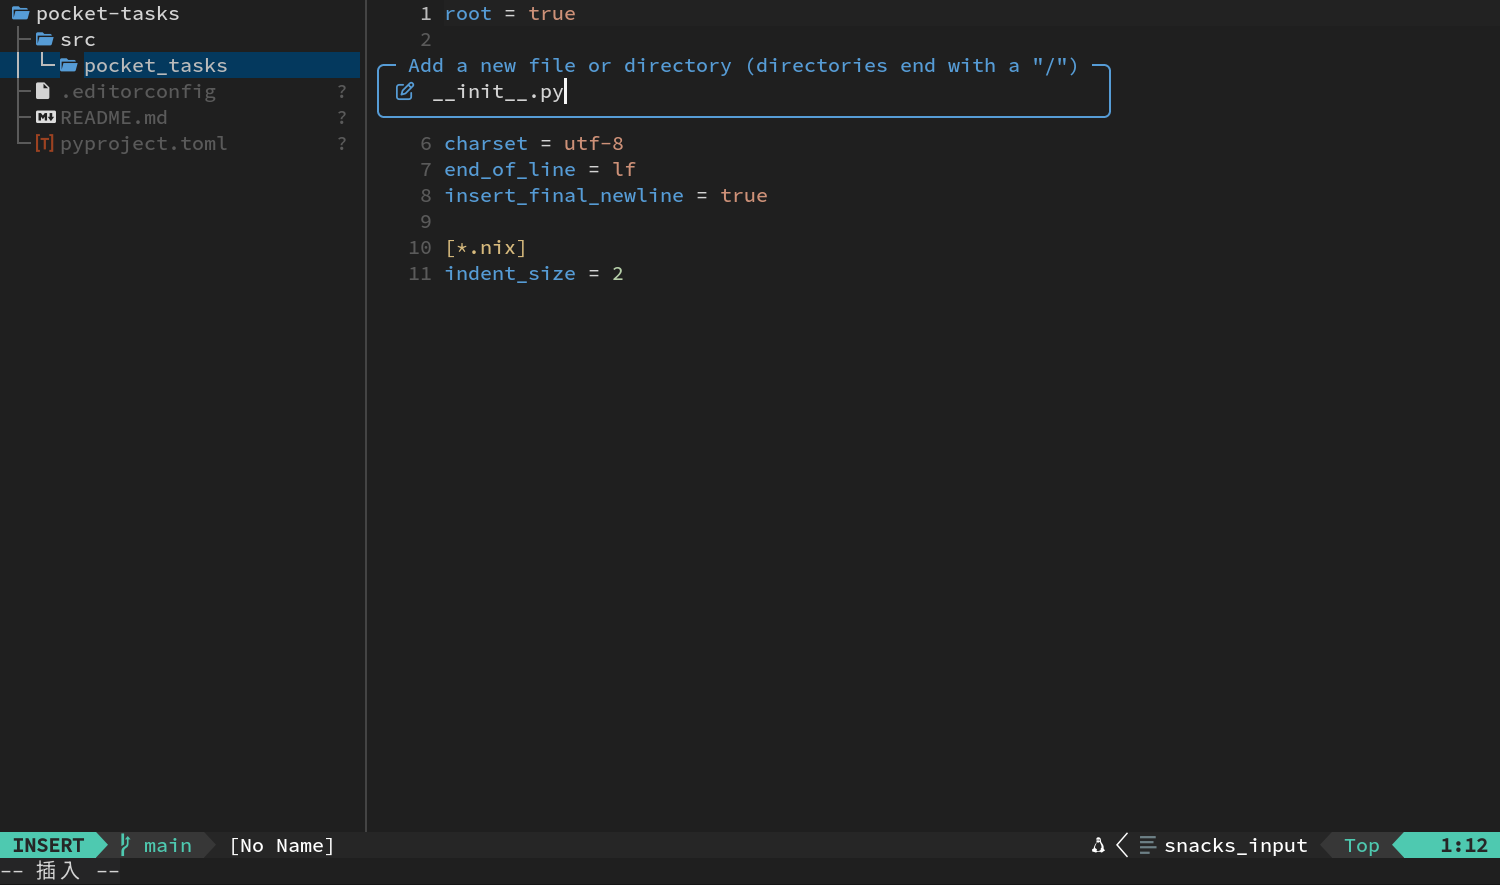The width and height of the screenshot is (1500, 885).
Task: Click the git branch icon in statusline
Action: pyautogui.click(x=125, y=845)
